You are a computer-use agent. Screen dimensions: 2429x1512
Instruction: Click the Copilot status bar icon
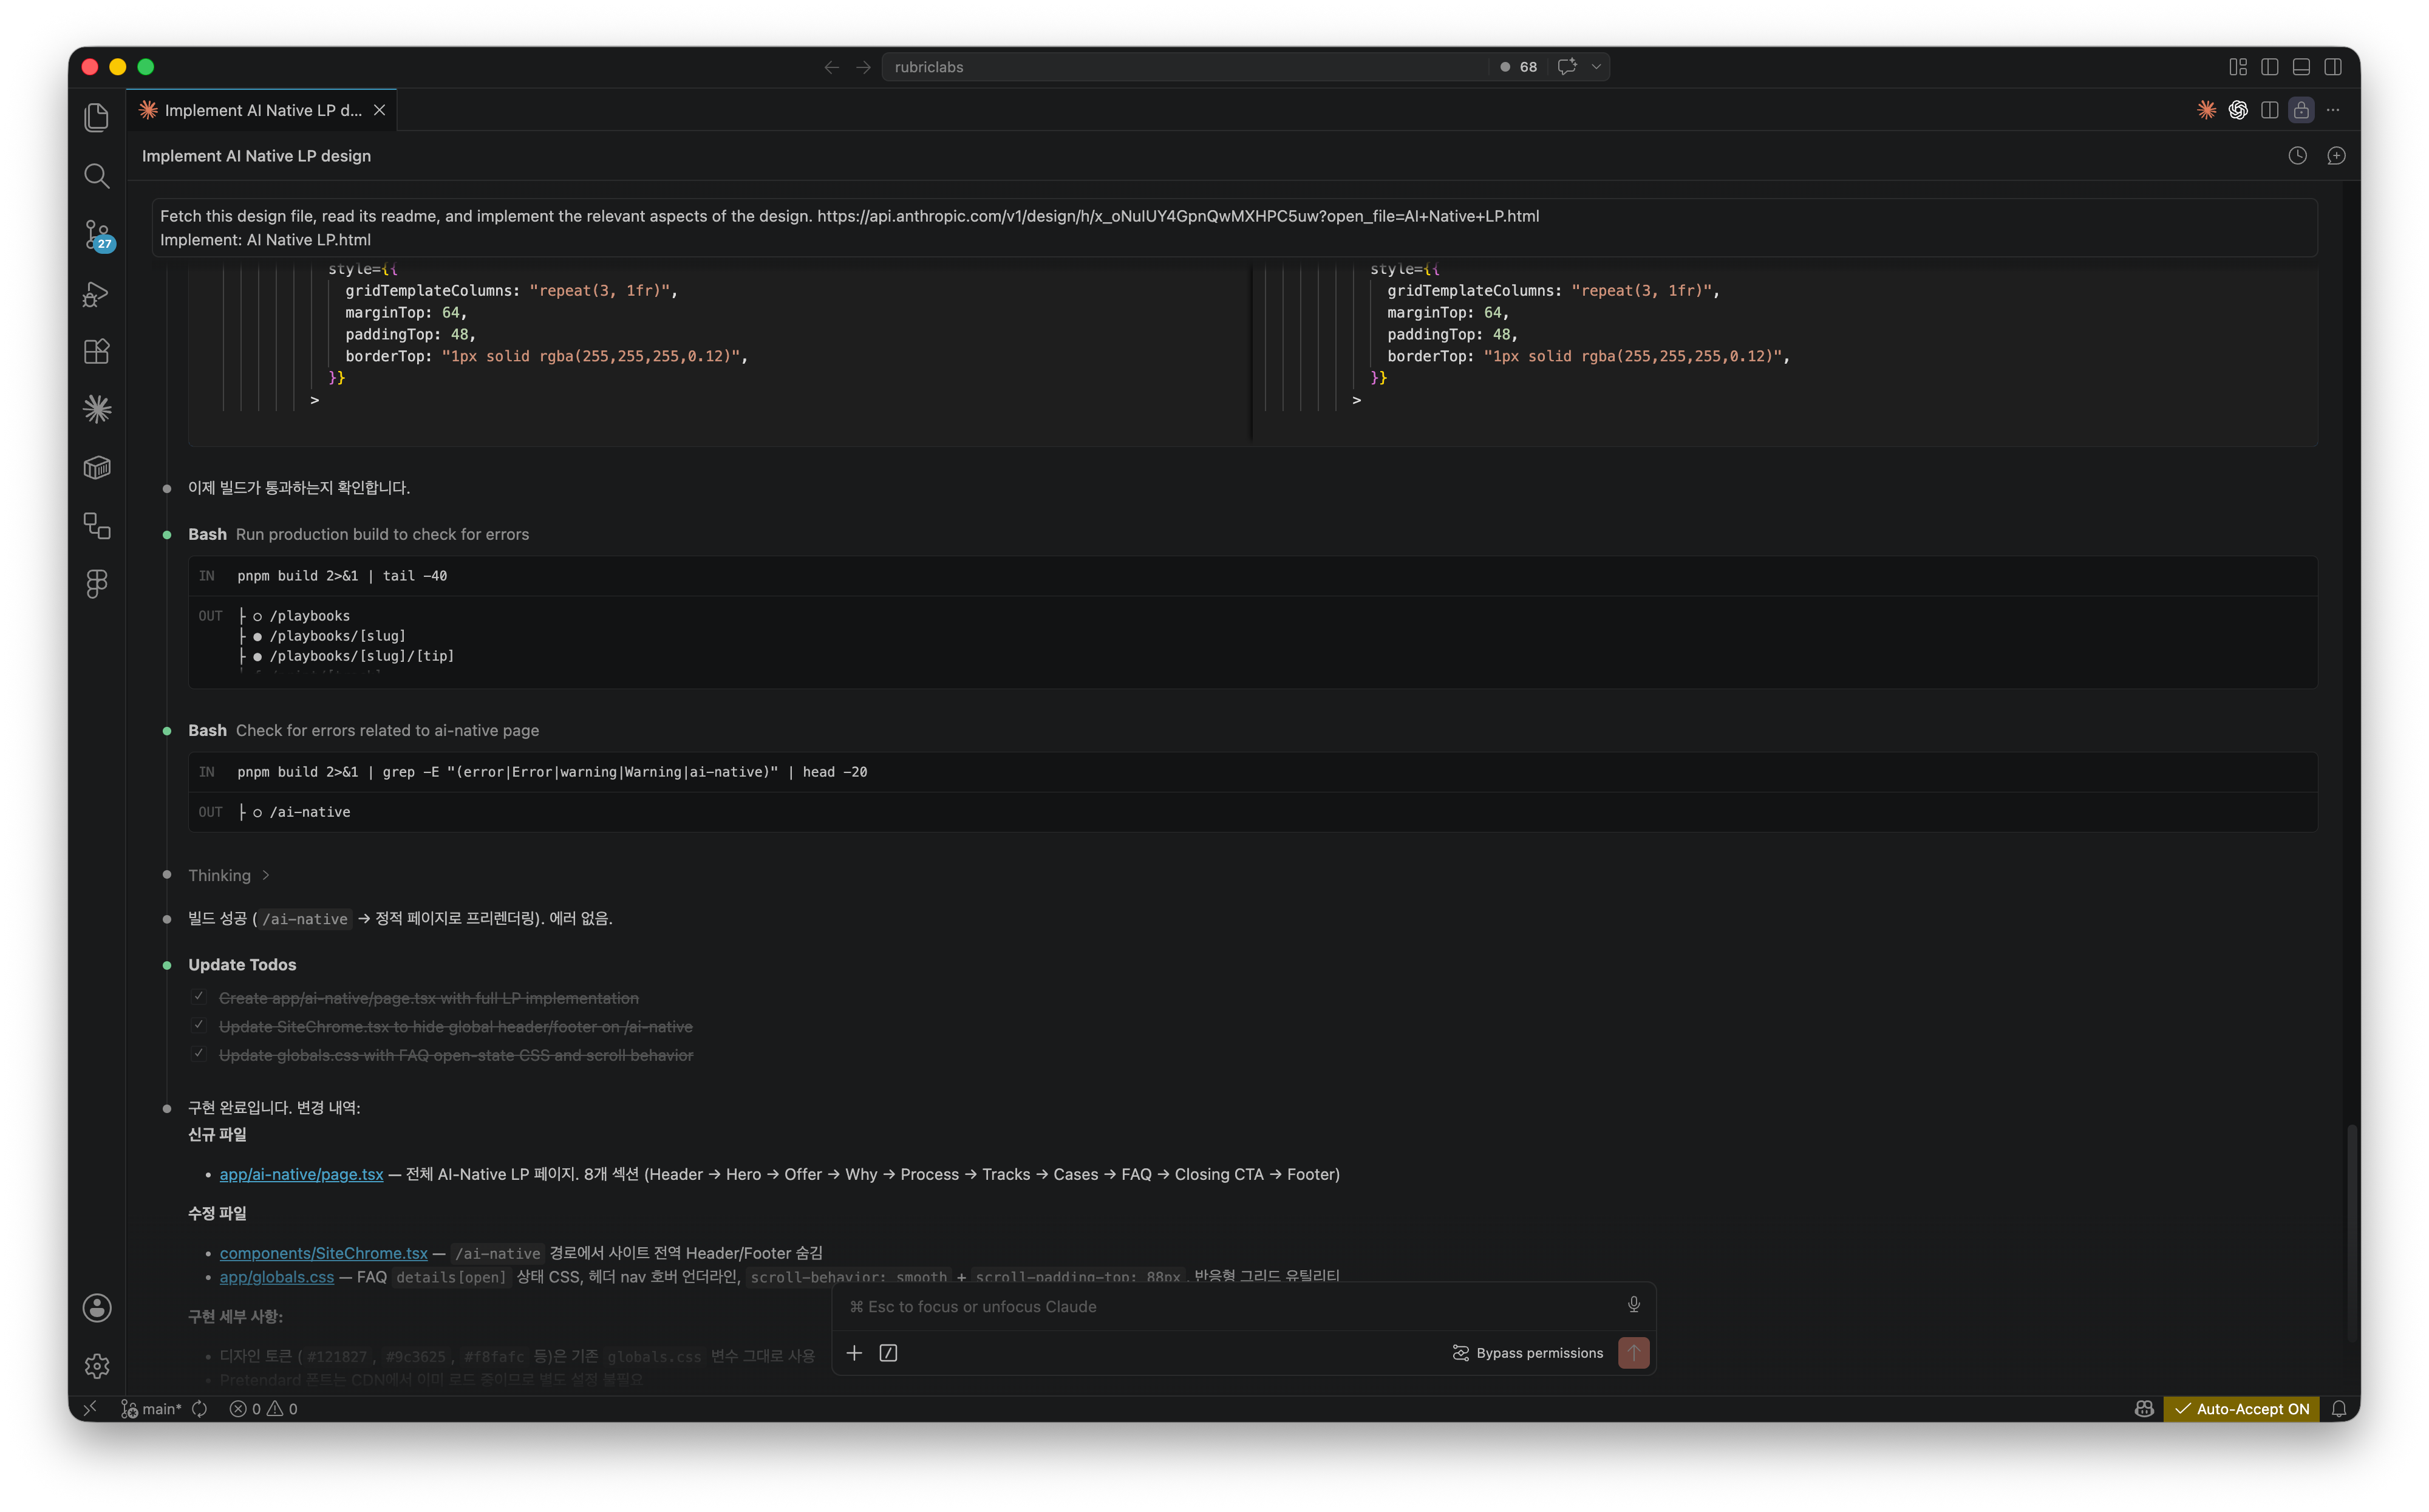[x=2144, y=1408]
